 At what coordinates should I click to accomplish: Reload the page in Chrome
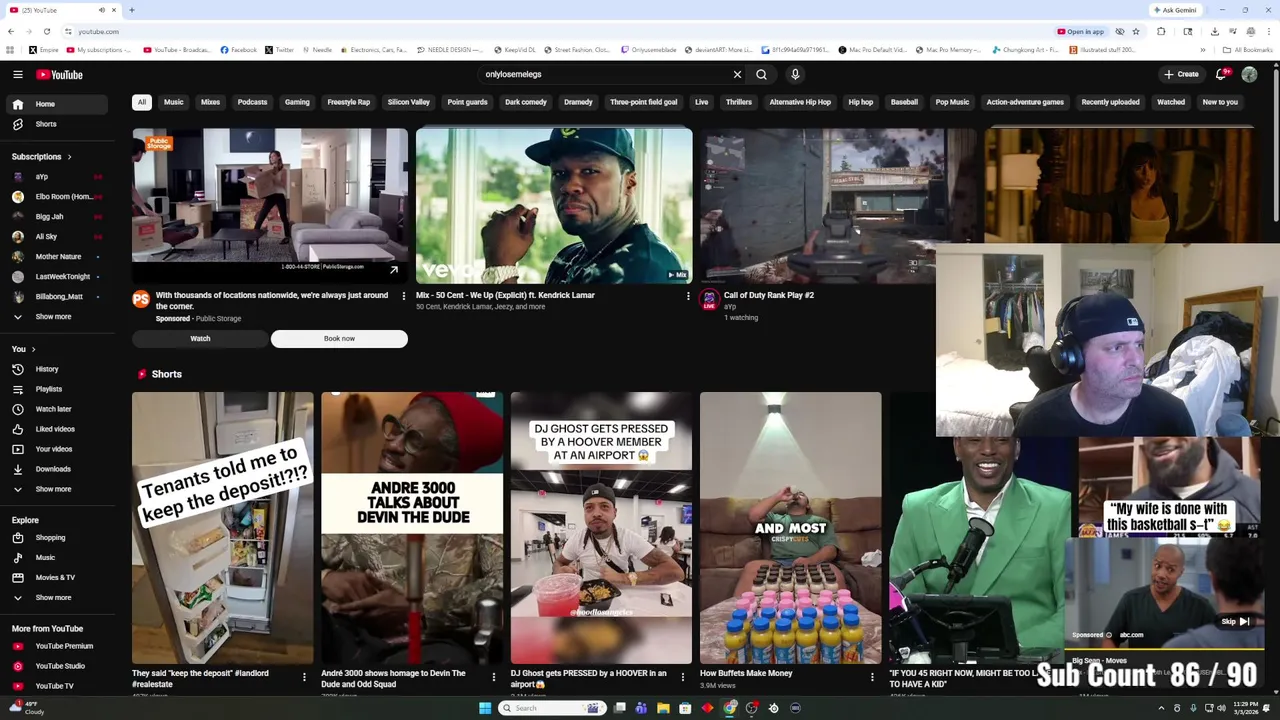(46, 31)
